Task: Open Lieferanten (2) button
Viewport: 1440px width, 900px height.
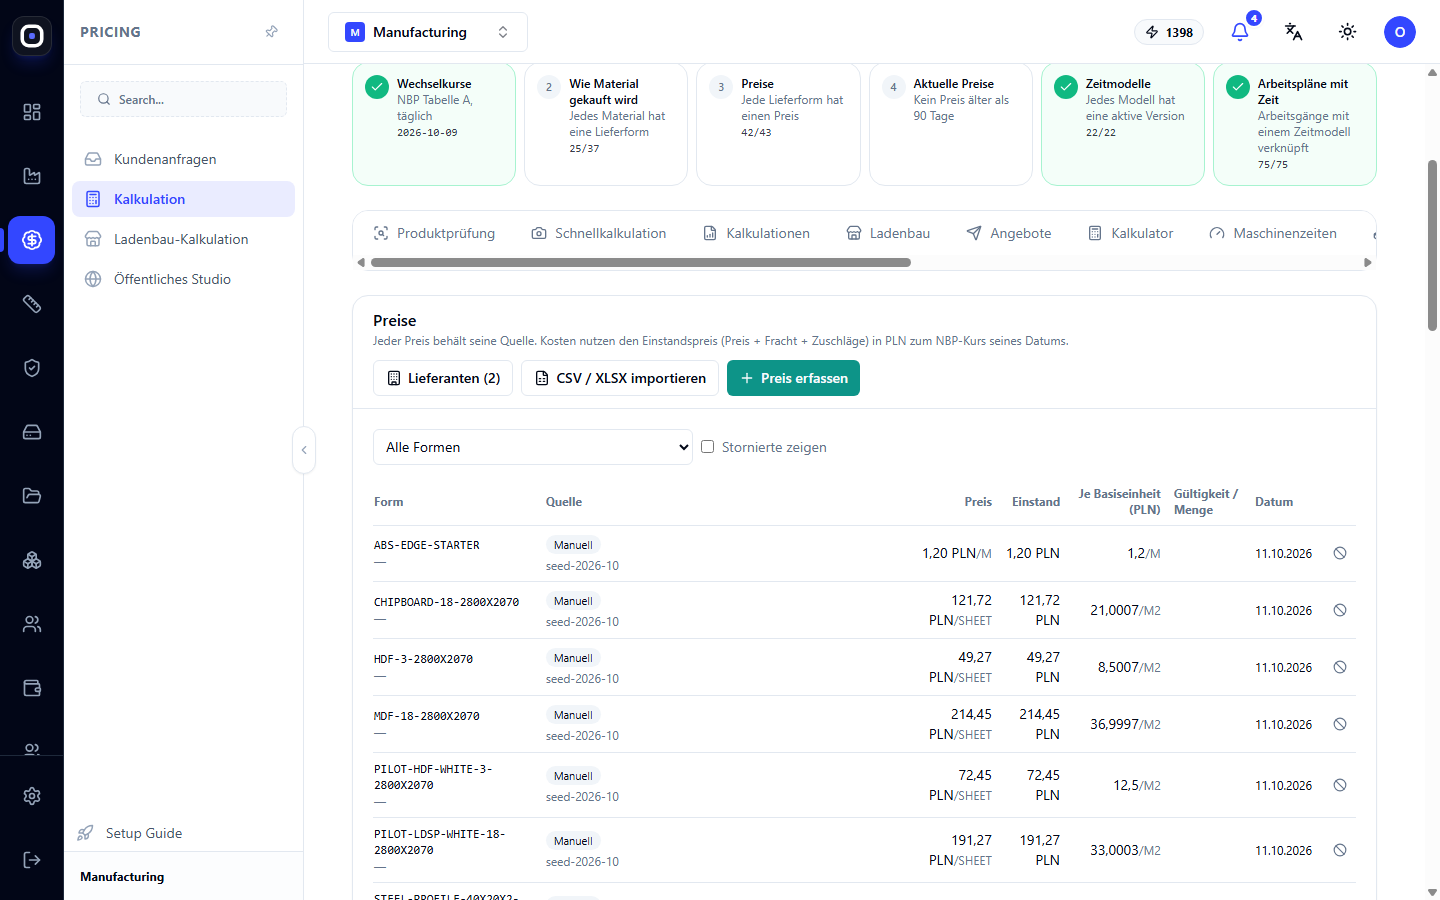Action: click(x=443, y=378)
